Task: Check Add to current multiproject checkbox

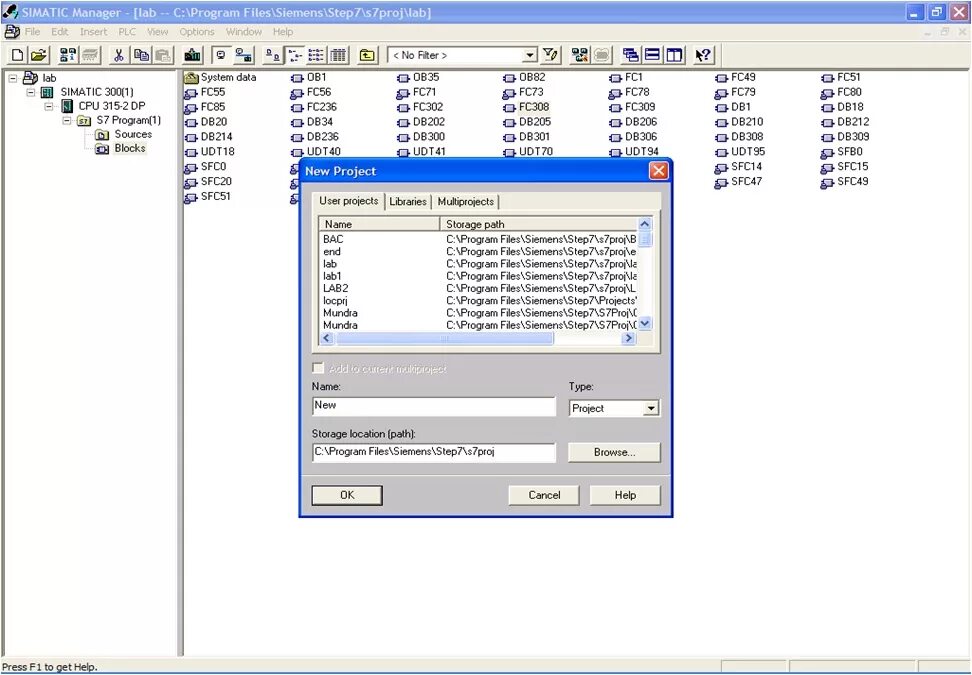Action: click(x=318, y=368)
